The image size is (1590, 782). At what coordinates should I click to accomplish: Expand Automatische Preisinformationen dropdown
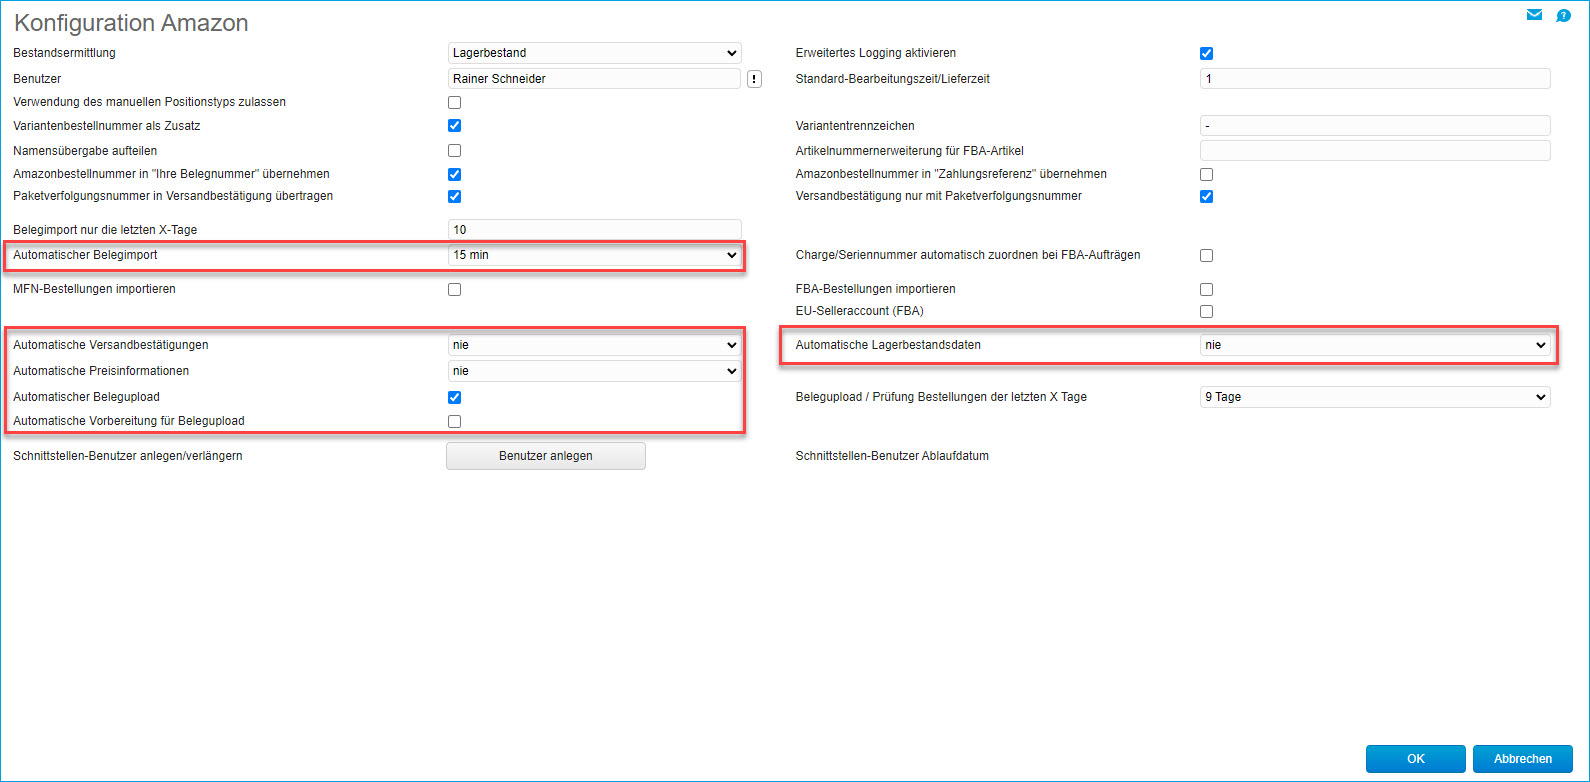point(595,371)
